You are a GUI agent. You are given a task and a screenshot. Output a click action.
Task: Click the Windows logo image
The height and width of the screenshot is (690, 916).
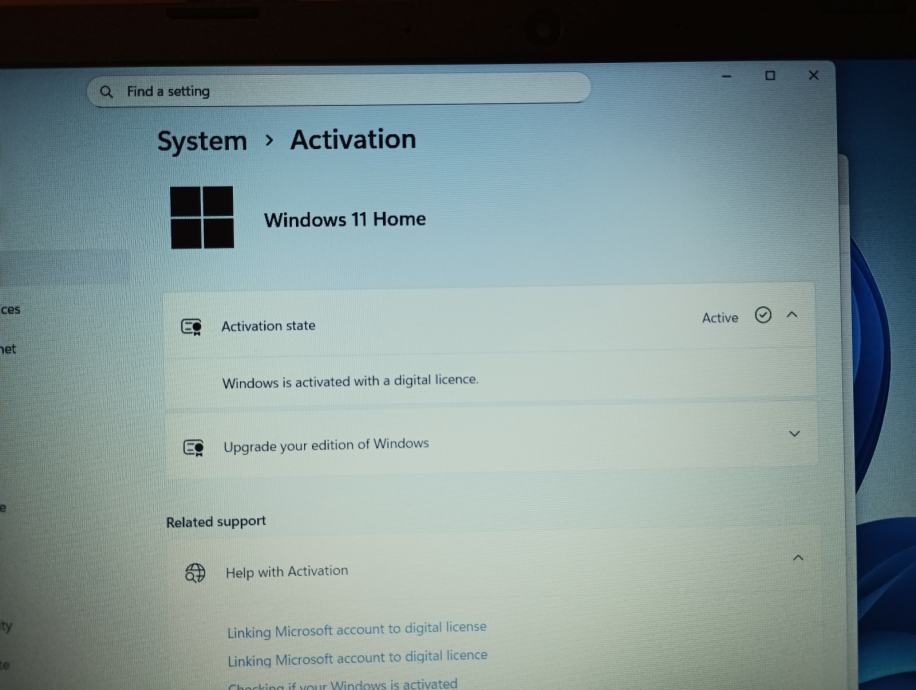[x=202, y=217]
